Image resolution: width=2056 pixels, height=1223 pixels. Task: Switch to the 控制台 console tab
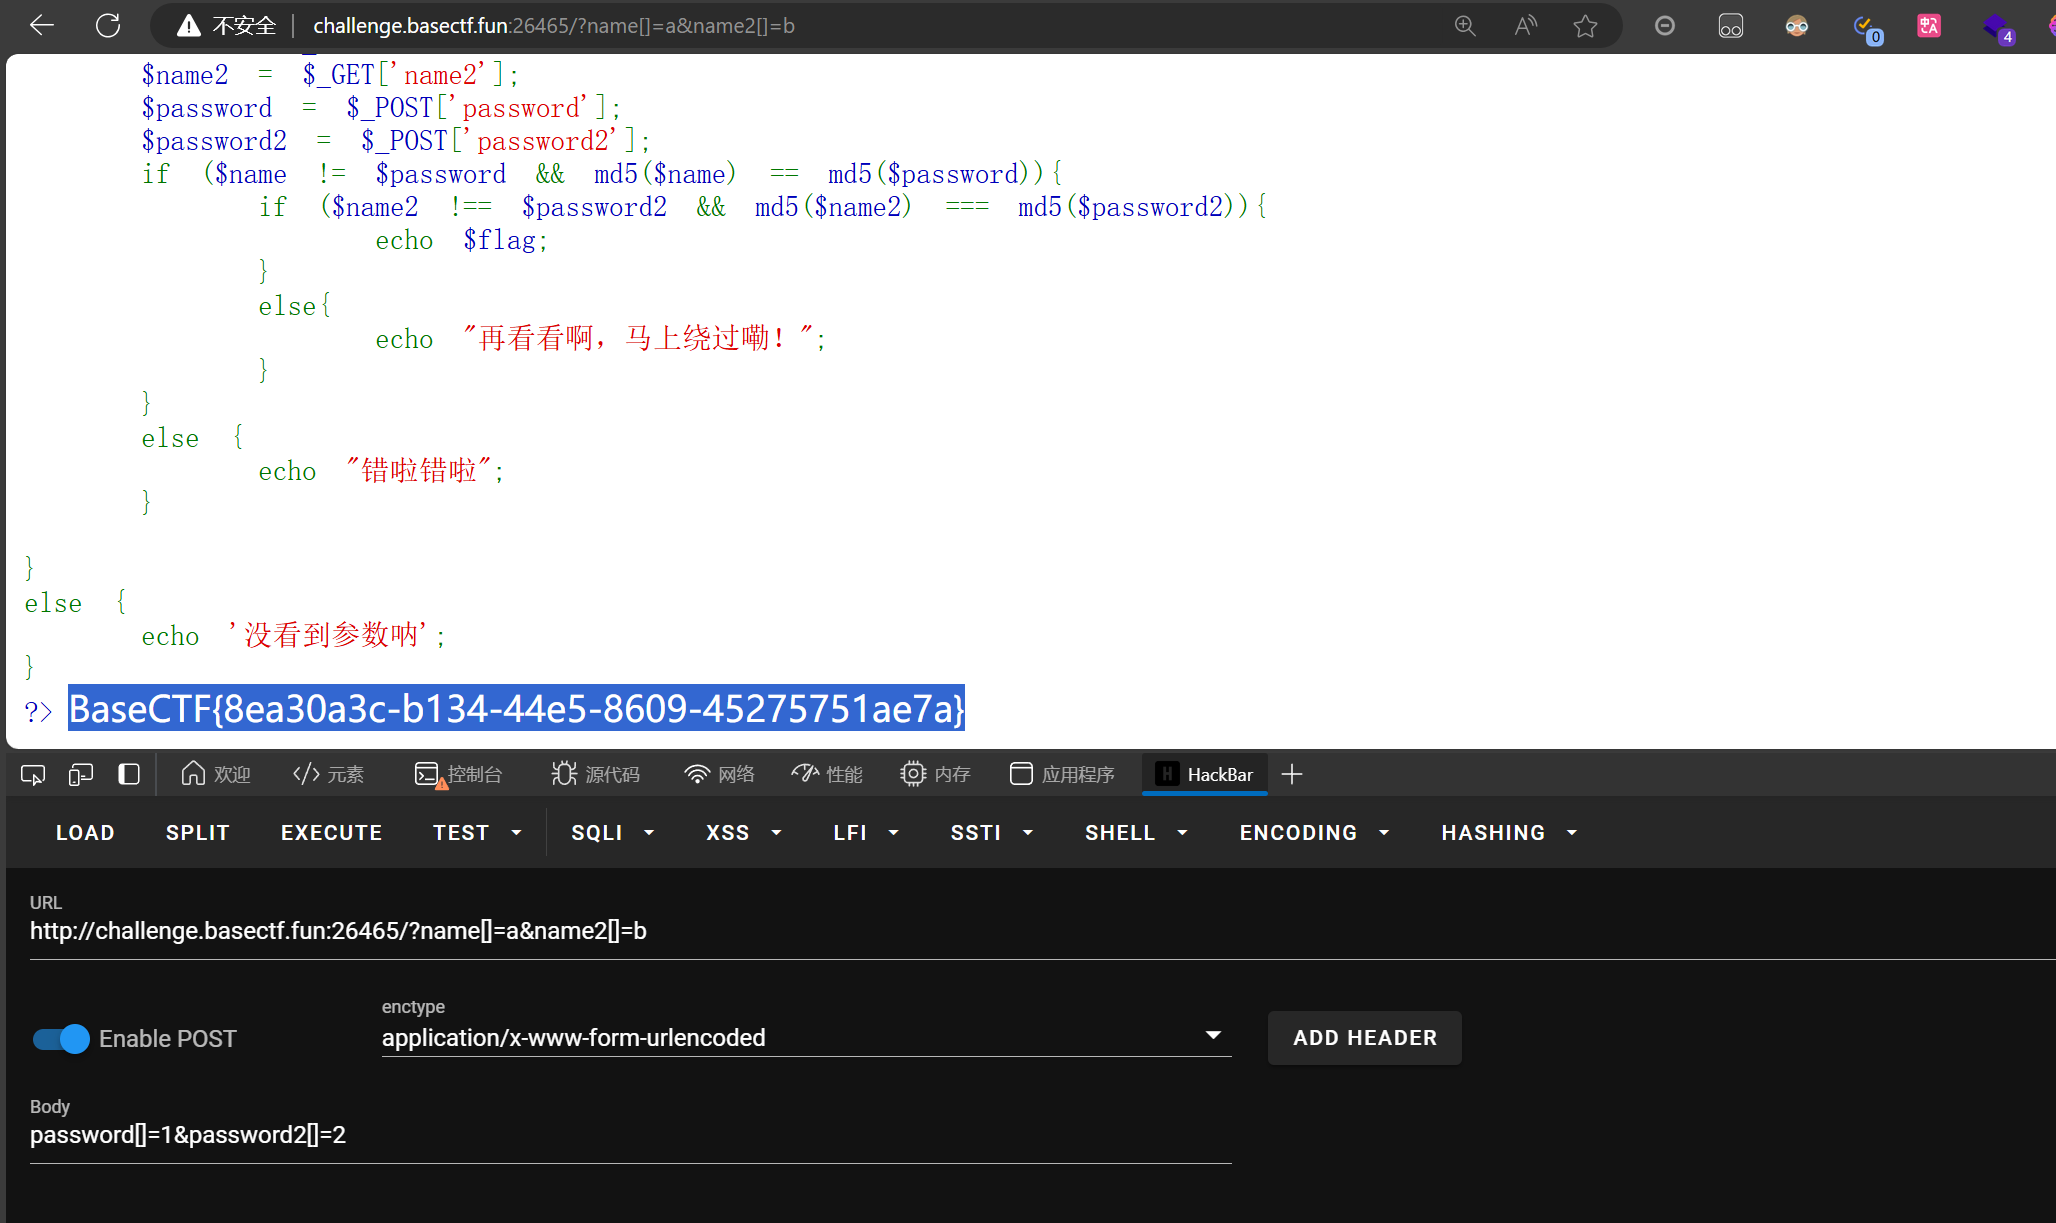pyautogui.click(x=458, y=774)
